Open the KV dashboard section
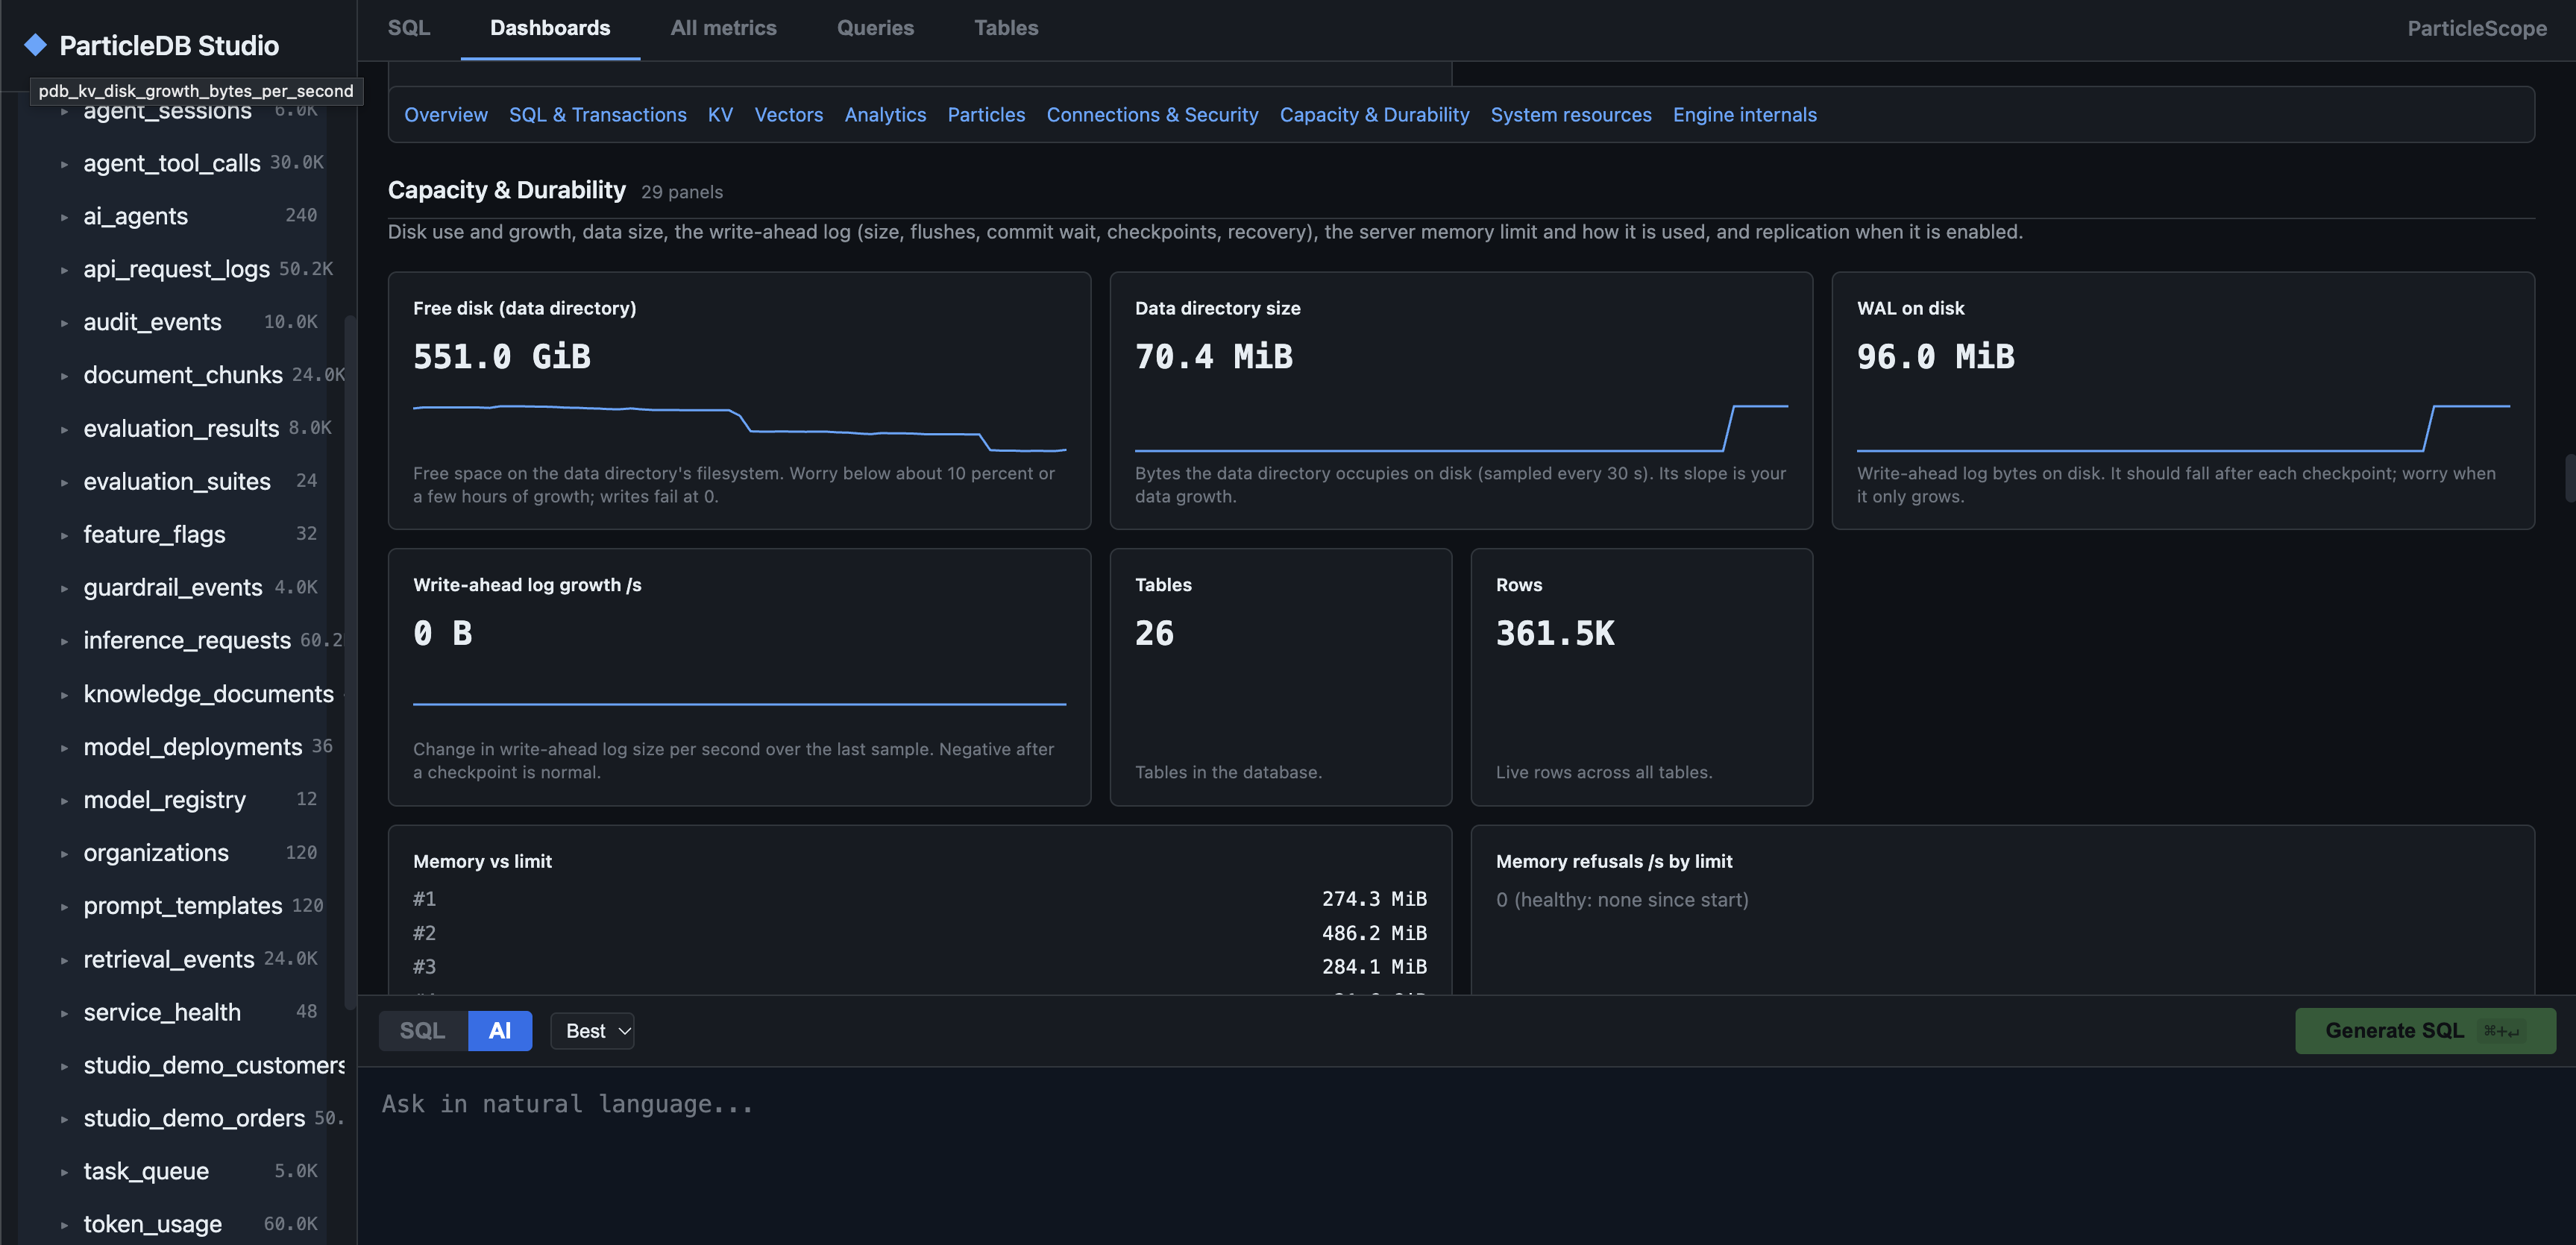This screenshot has width=2576, height=1245. click(720, 115)
